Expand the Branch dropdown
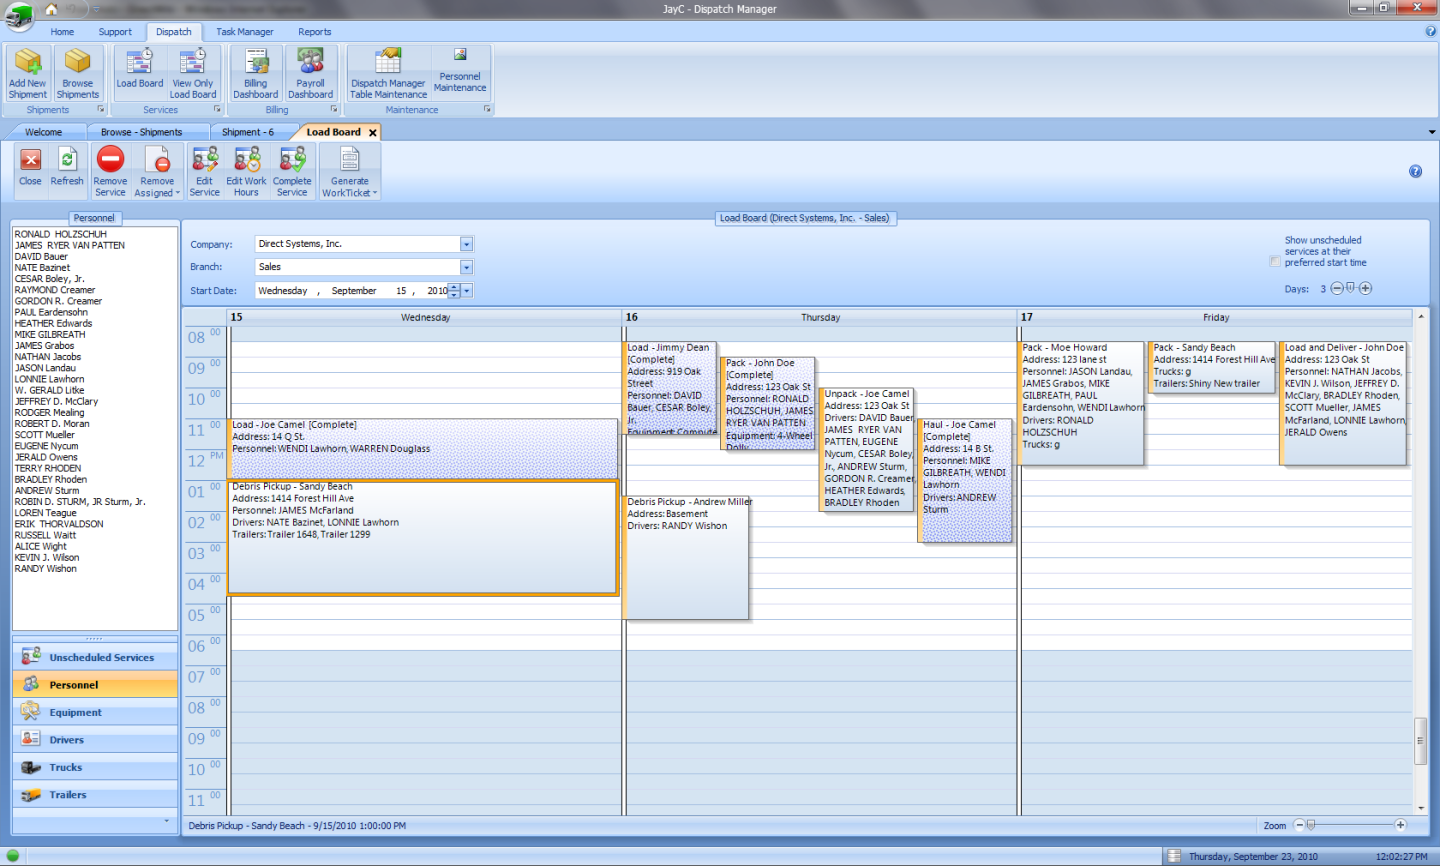The height and width of the screenshot is (866, 1440). tap(466, 267)
